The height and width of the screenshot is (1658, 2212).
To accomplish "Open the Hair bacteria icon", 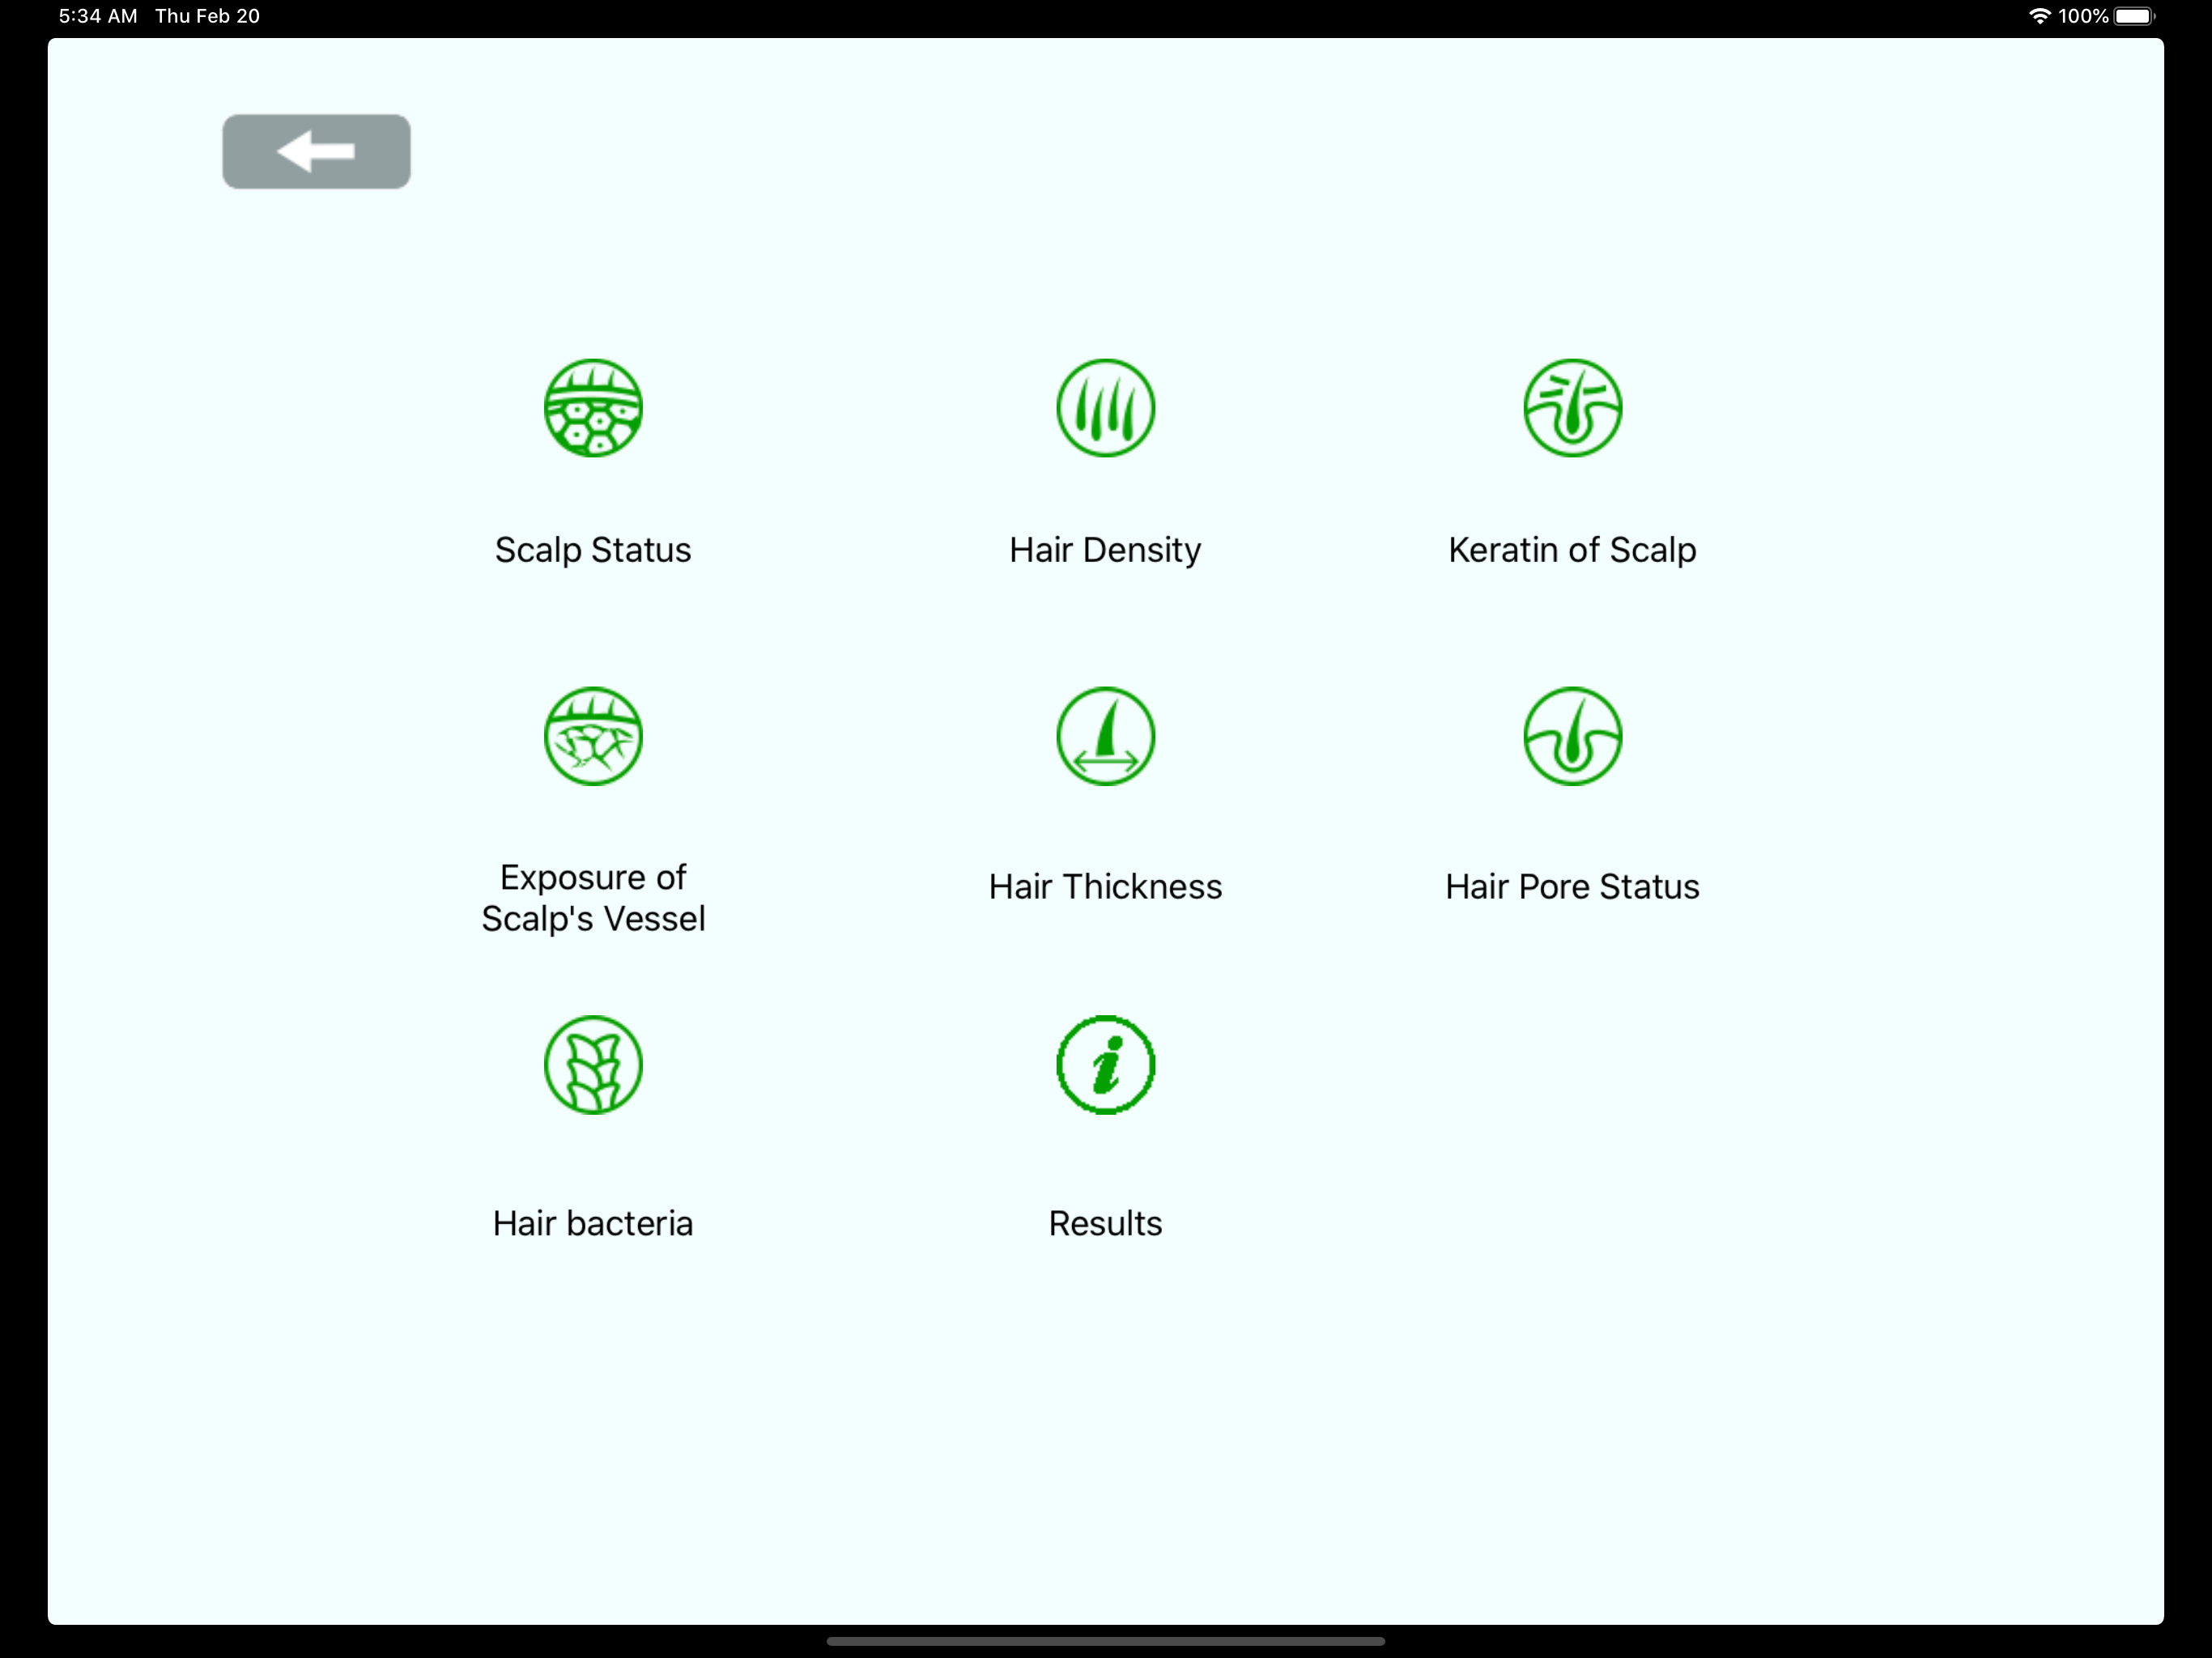I will click(x=593, y=1065).
